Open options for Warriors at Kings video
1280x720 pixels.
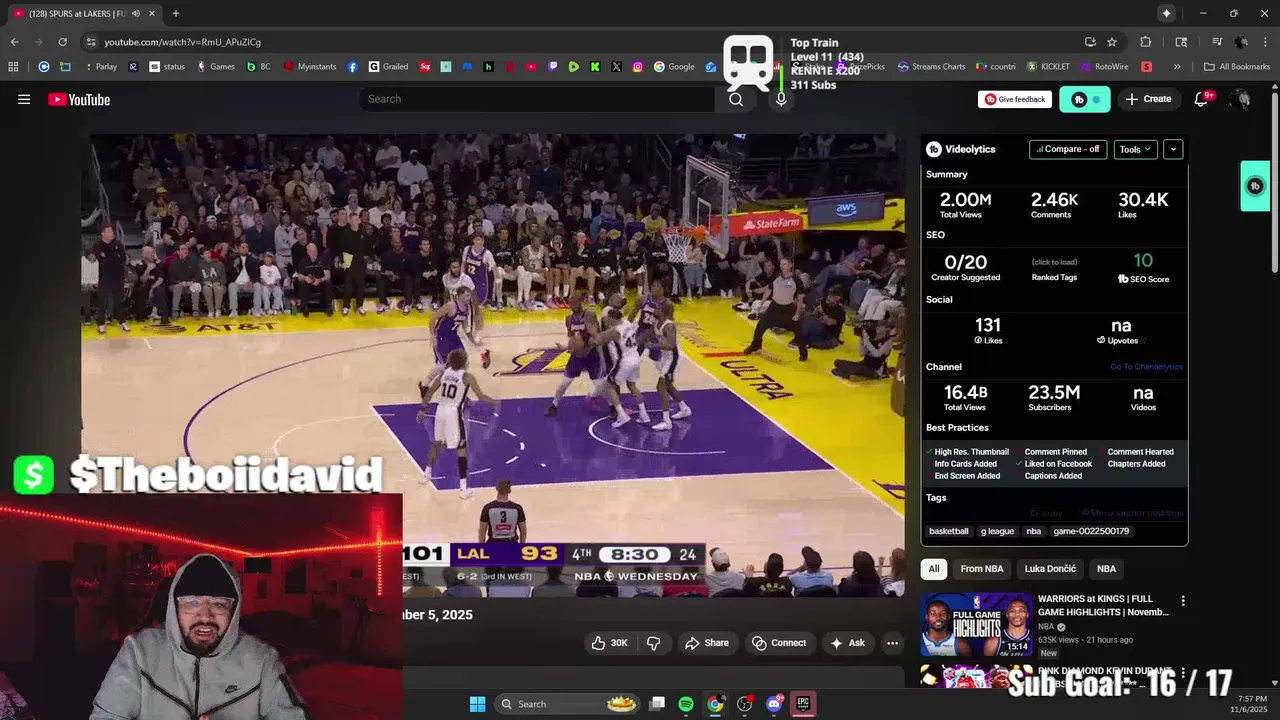click(1183, 601)
